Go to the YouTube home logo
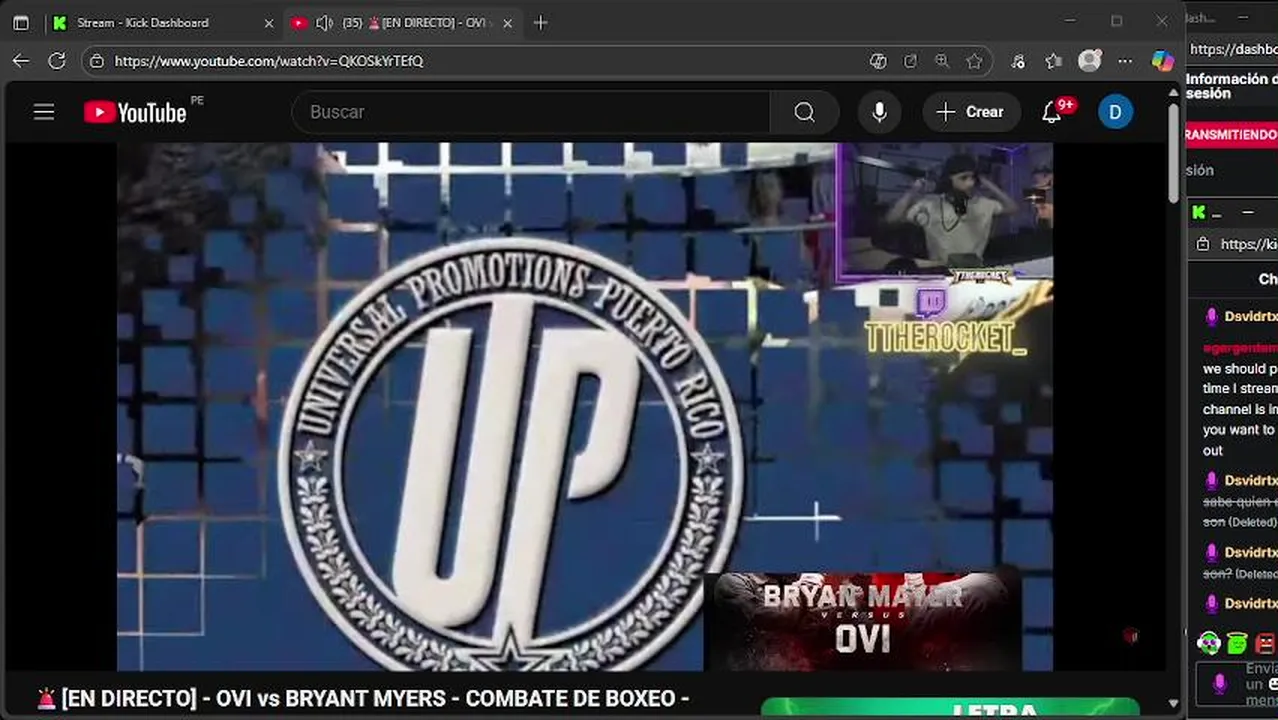This screenshot has width=1278, height=720. point(135,112)
